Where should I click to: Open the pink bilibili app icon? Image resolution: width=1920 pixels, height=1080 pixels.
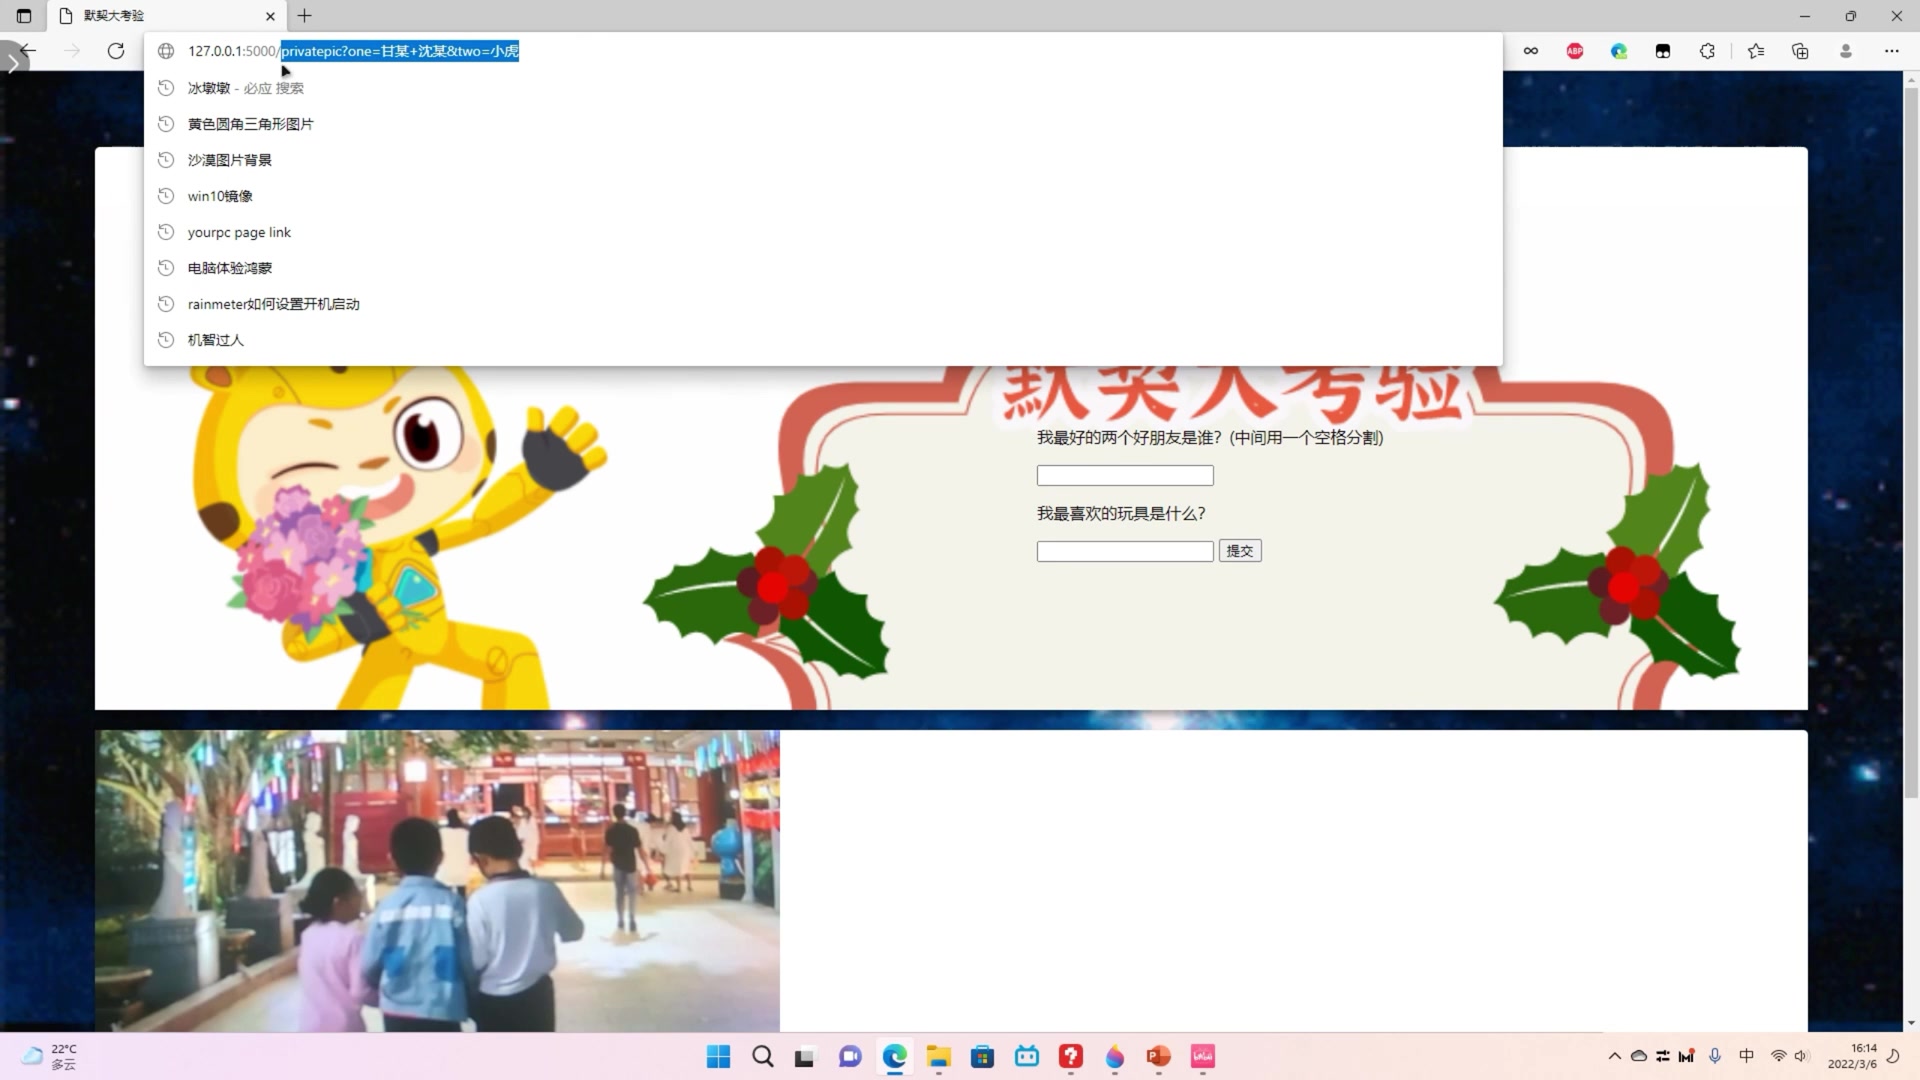[1203, 1057]
